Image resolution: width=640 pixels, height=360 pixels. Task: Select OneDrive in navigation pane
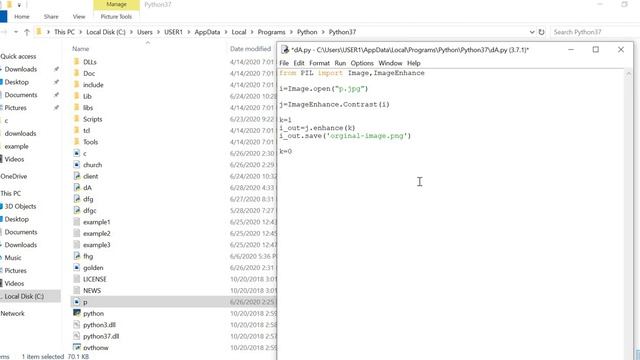tap(13, 176)
